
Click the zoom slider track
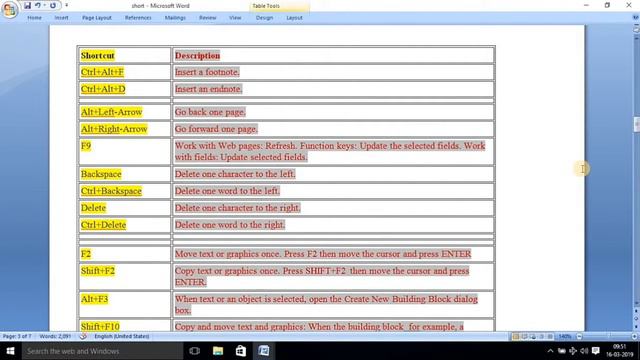pyautogui.click(x=607, y=337)
